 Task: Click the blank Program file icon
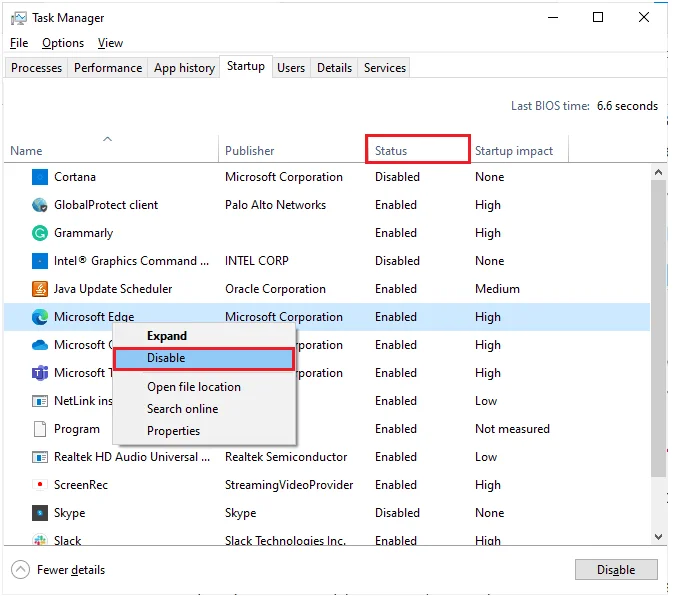[40, 429]
